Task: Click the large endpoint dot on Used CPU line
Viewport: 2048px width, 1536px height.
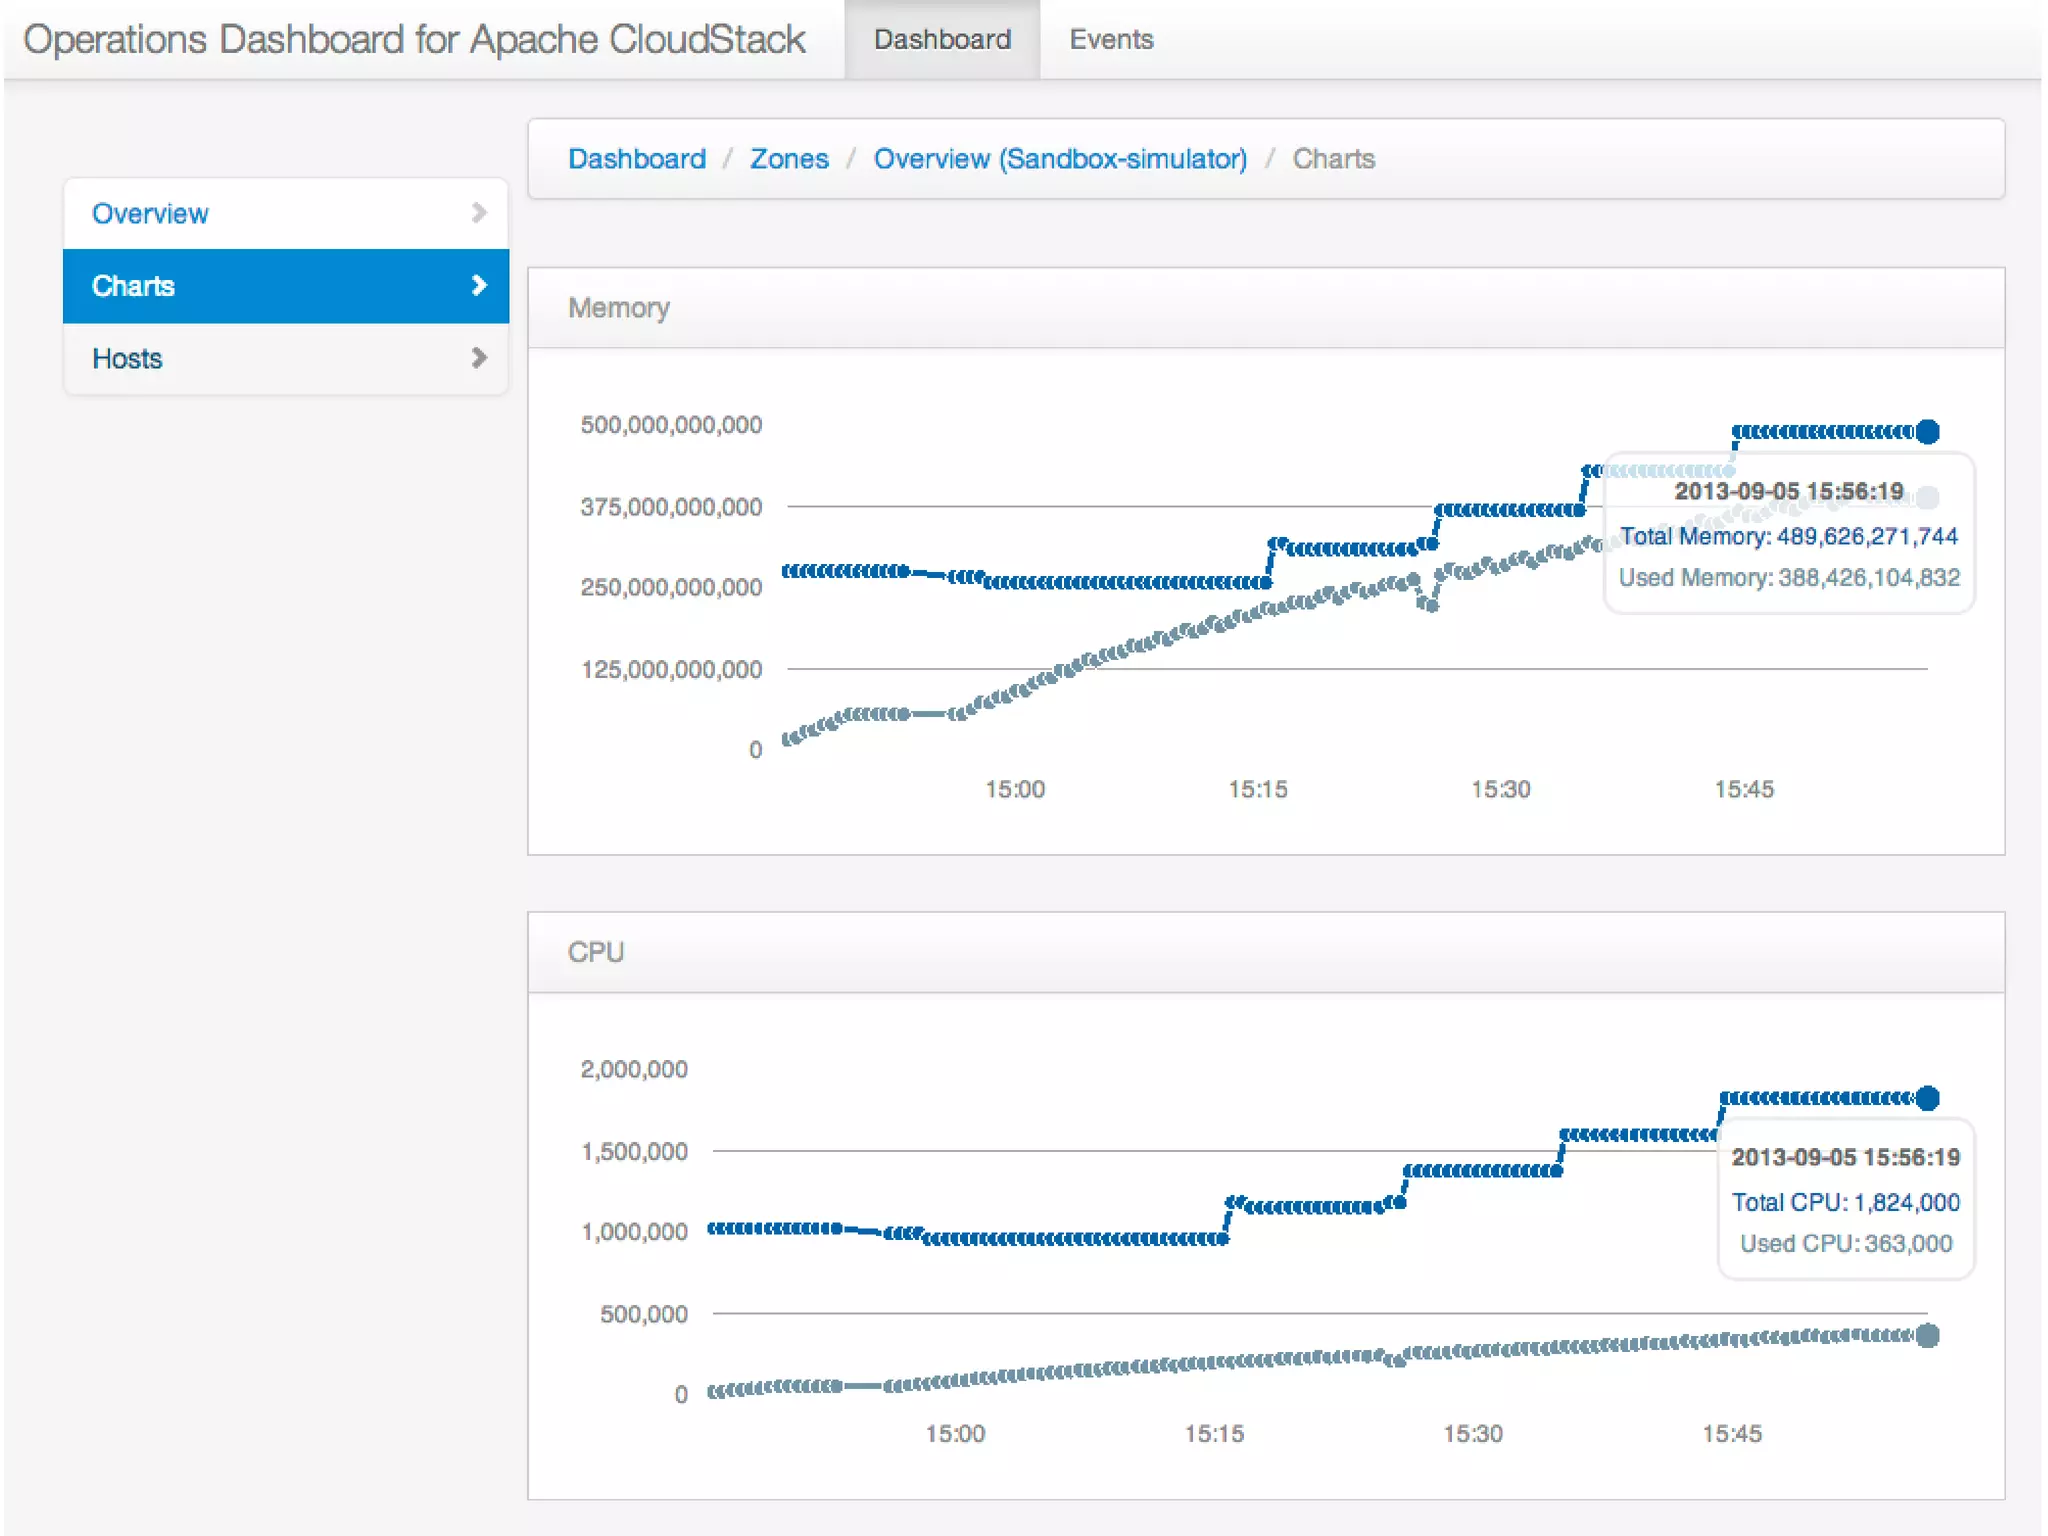Action: point(1927,1335)
